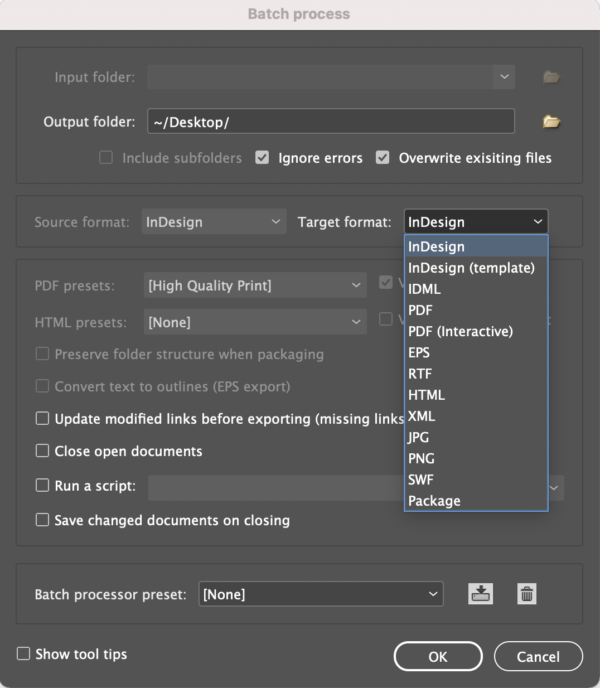Select RTF as target format
This screenshot has height=688, width=600.
coord(476,373)
